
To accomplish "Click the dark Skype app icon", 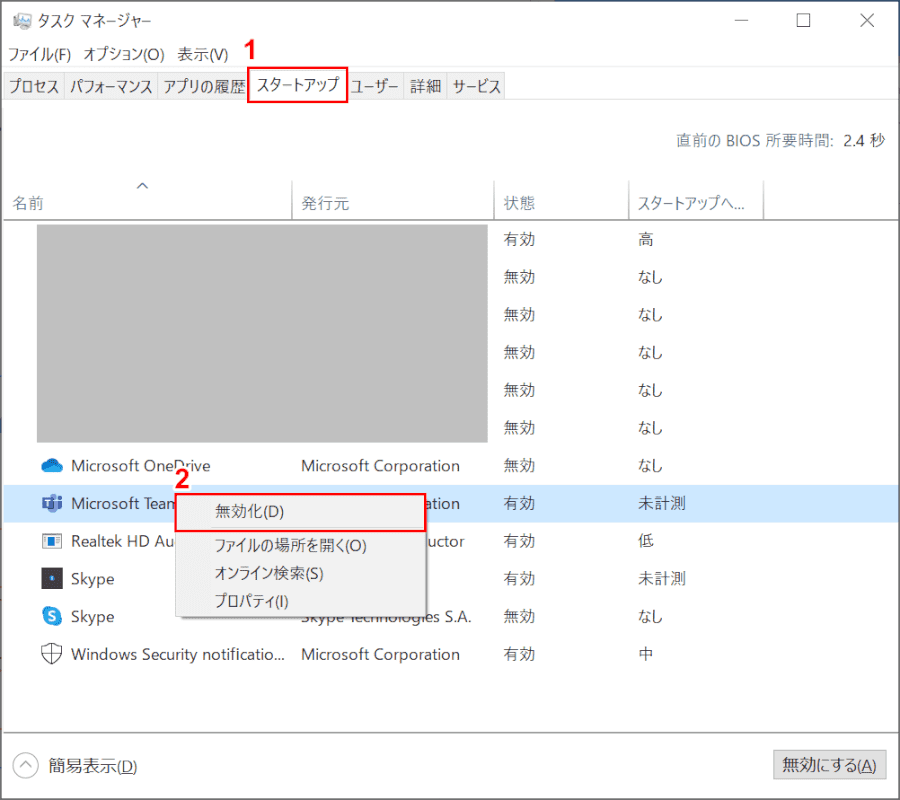I will 52,578.
